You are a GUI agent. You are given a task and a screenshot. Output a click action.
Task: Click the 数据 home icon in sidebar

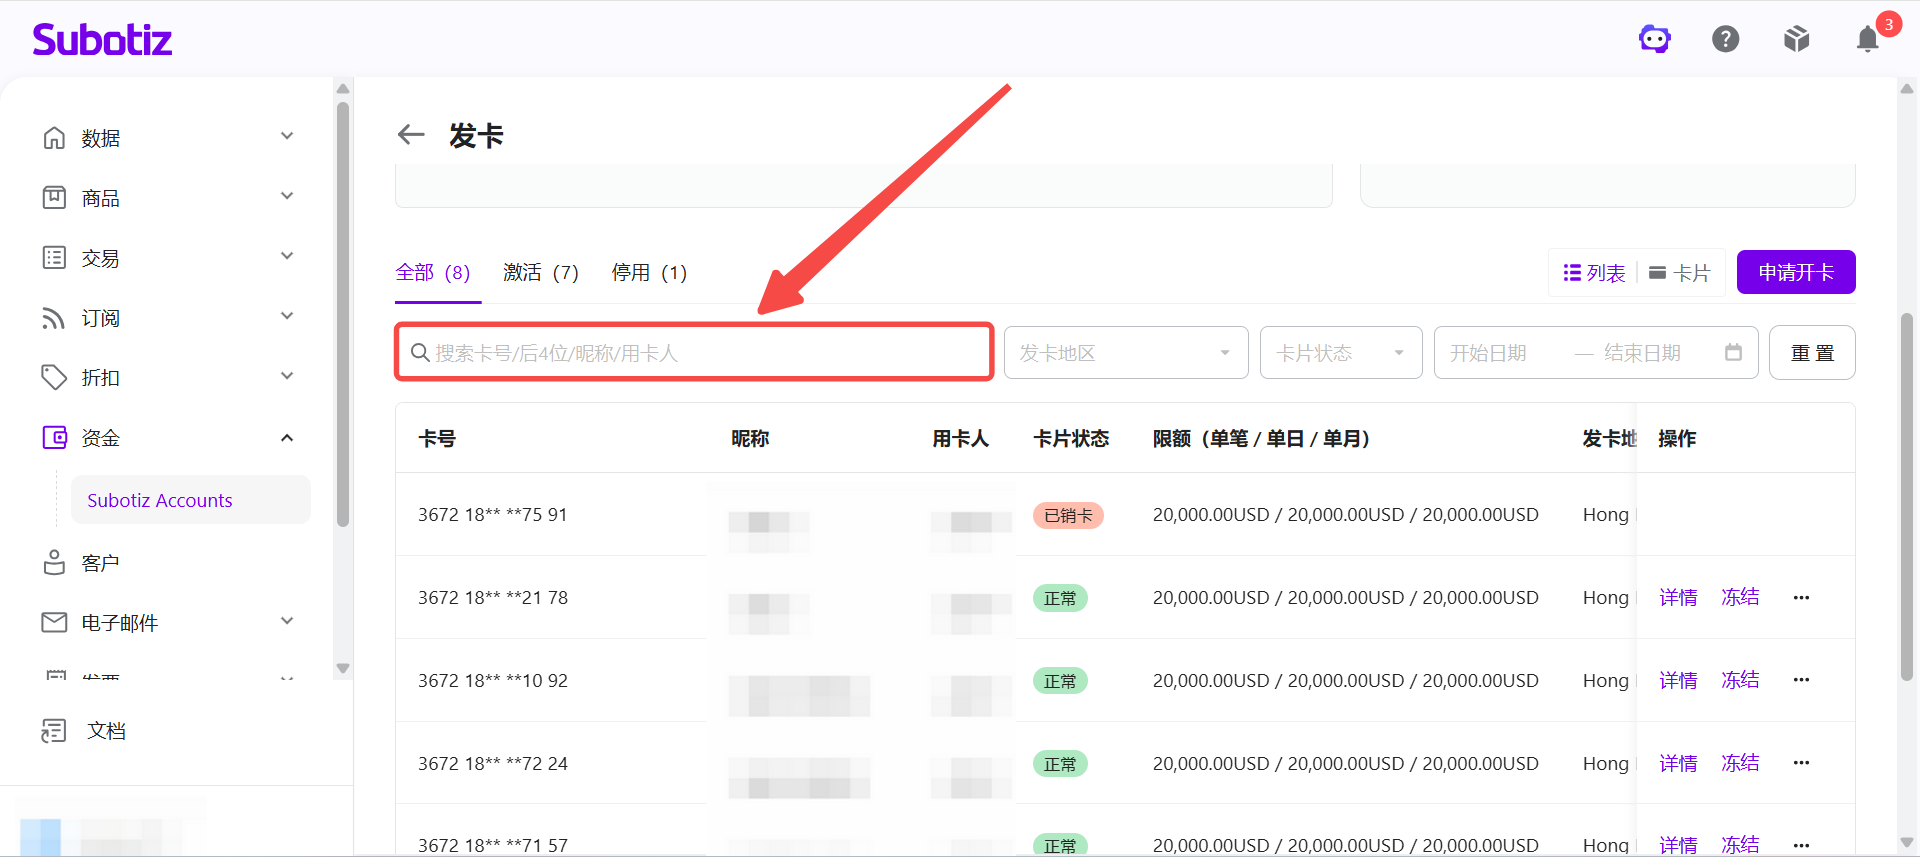click(54, 137)
